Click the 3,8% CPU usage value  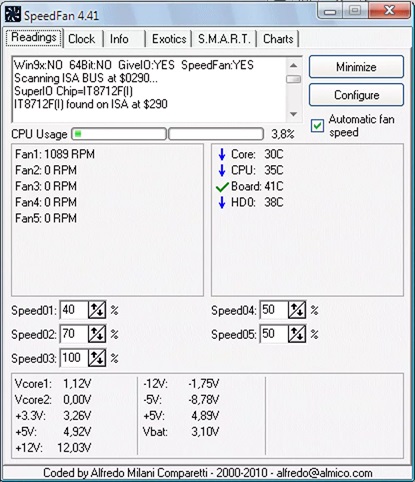[x=283, y=134]
